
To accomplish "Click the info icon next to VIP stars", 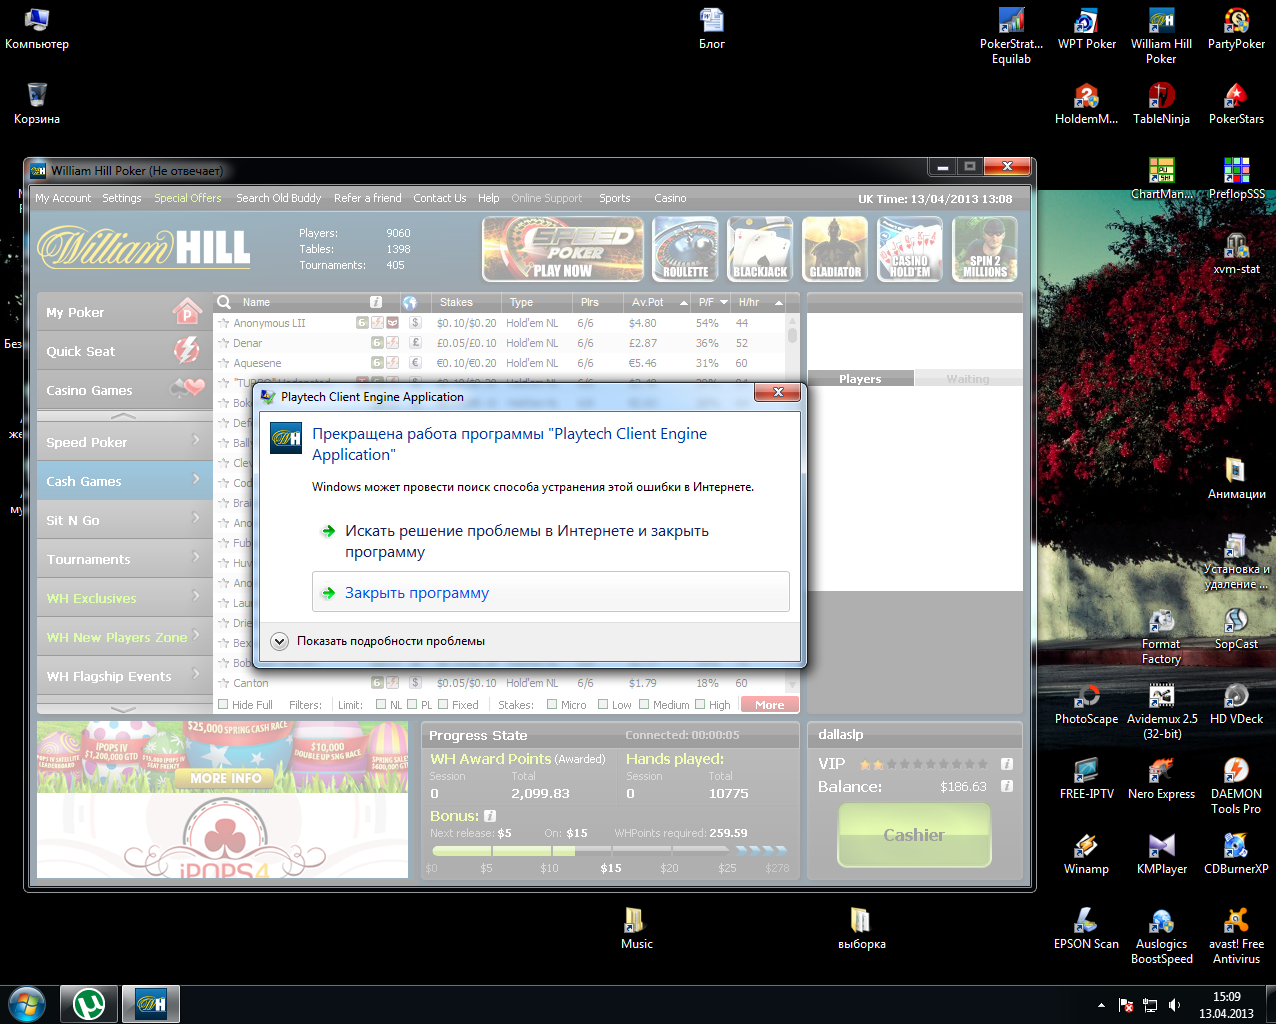I will pyautogui.click(x=1007, y=764).
